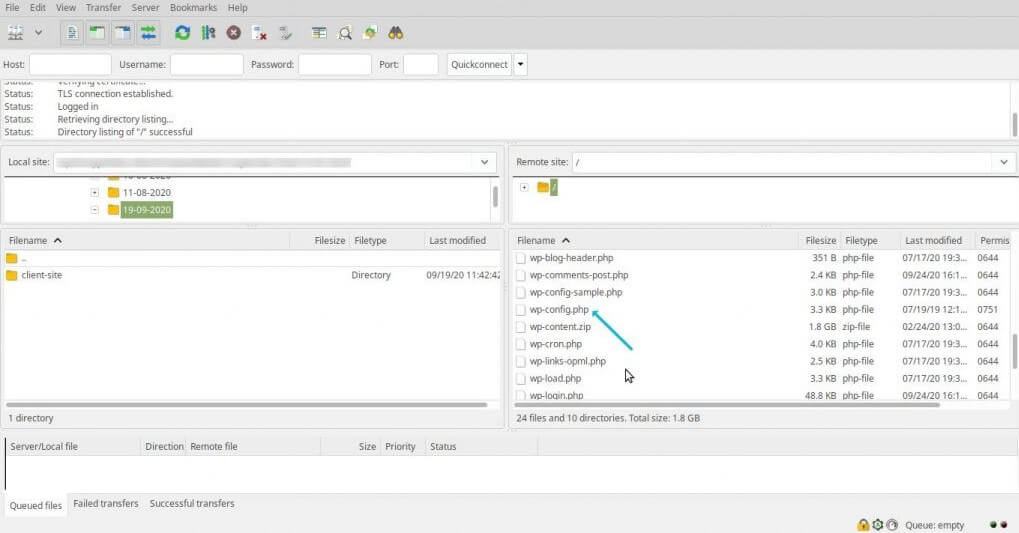Sort remote files by Filename column
Image resolution: width=1019 pixels, height=533 pixels.
coord(655,240)
